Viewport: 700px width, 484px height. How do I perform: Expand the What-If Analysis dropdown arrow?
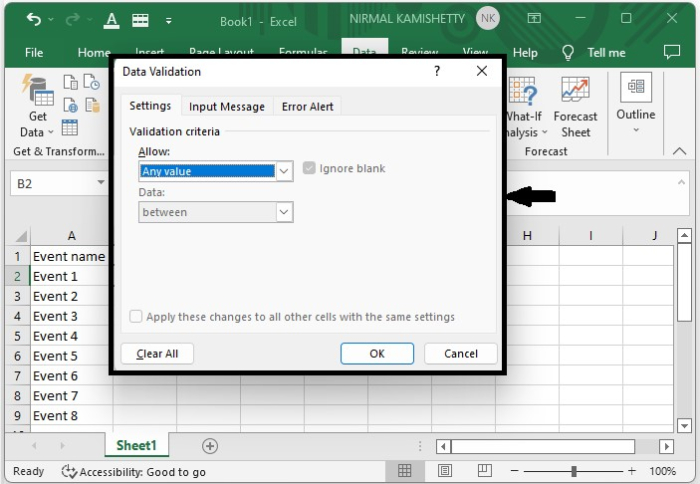click(544, 132)
